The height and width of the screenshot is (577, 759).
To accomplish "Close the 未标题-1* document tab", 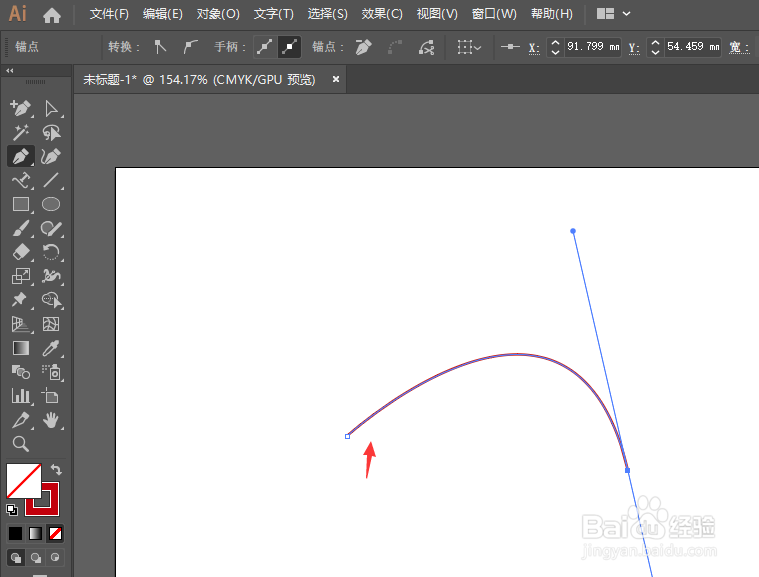I will (x=336, y=79).
